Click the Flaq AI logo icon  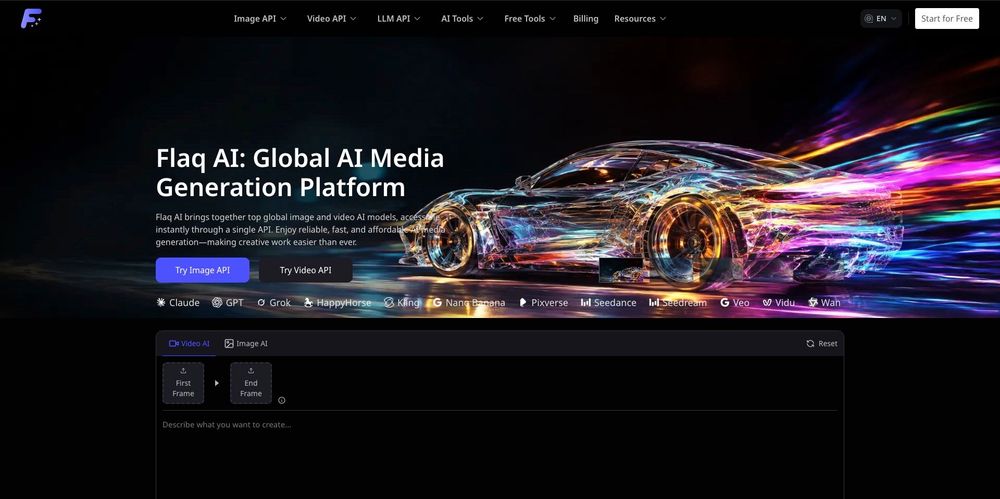31,19
